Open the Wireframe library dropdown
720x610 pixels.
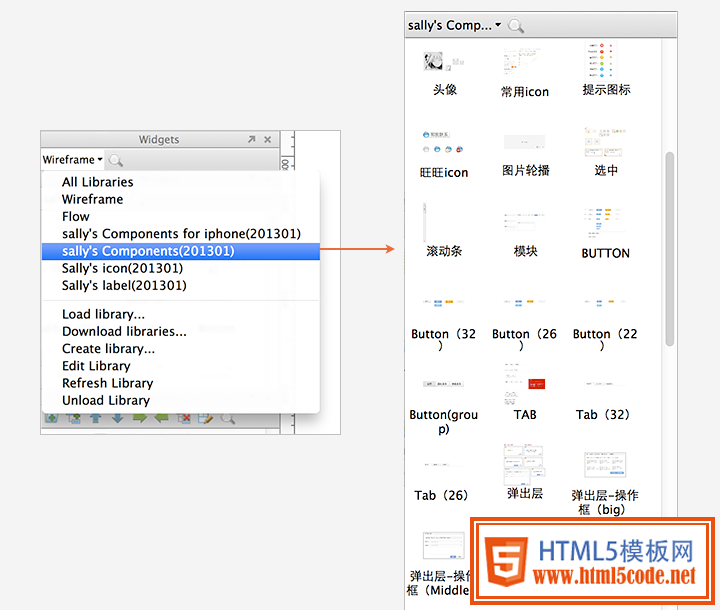coord(73,160)
